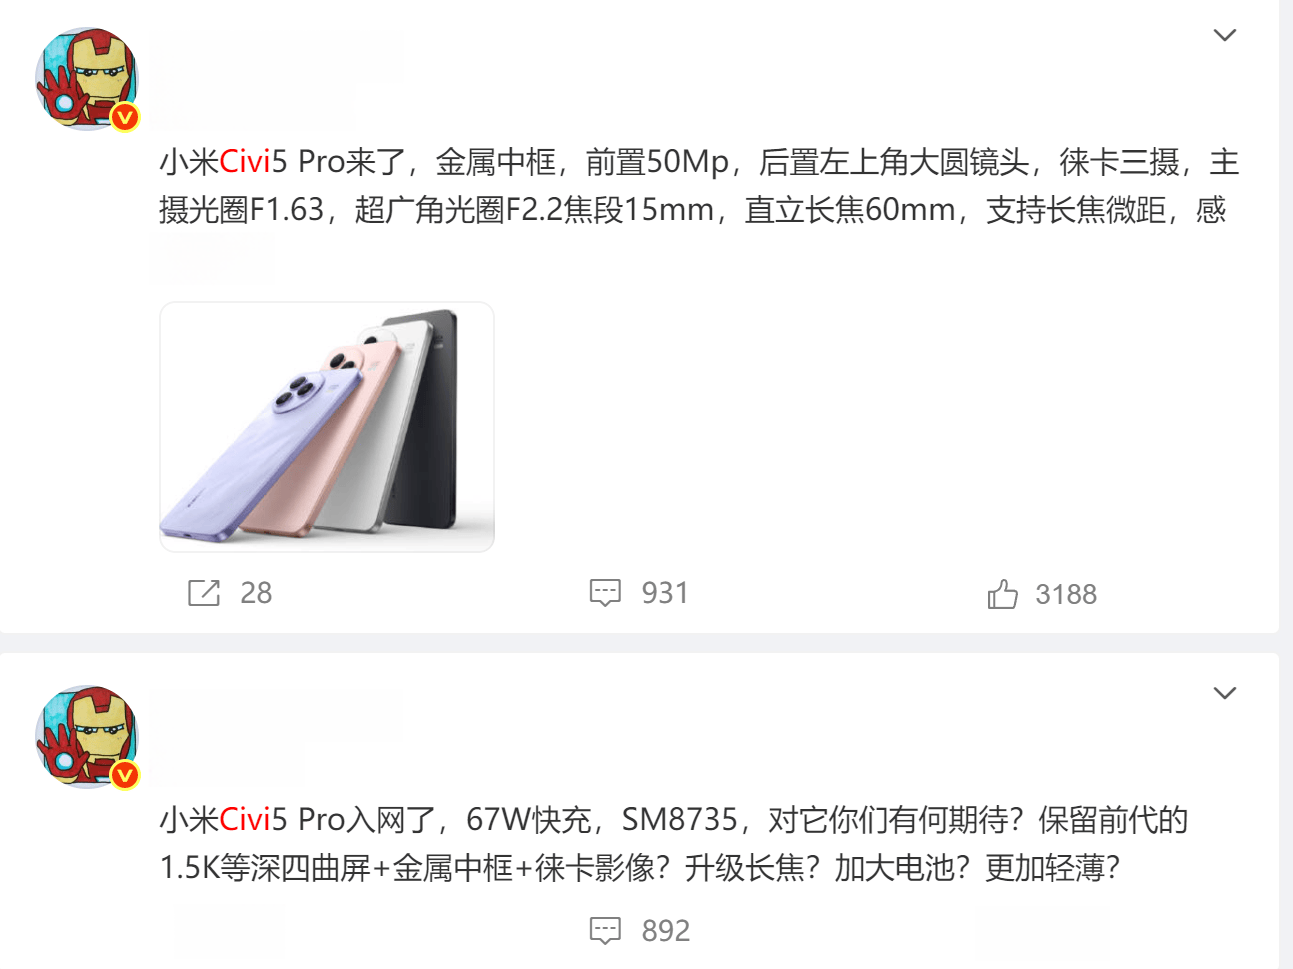The width and height of the screenshot is (1293, 969).
Task: Expand first post's chevron options menu
Action: (x=1225, y=35)
